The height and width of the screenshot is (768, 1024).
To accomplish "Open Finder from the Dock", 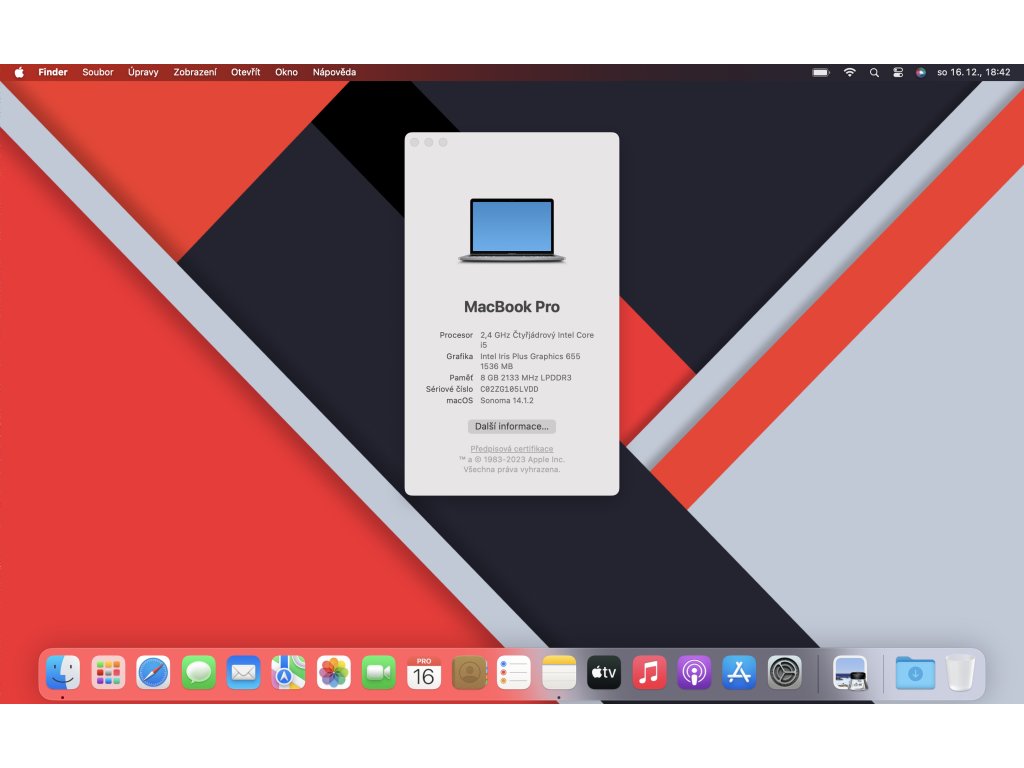I will tap(63, 672).
